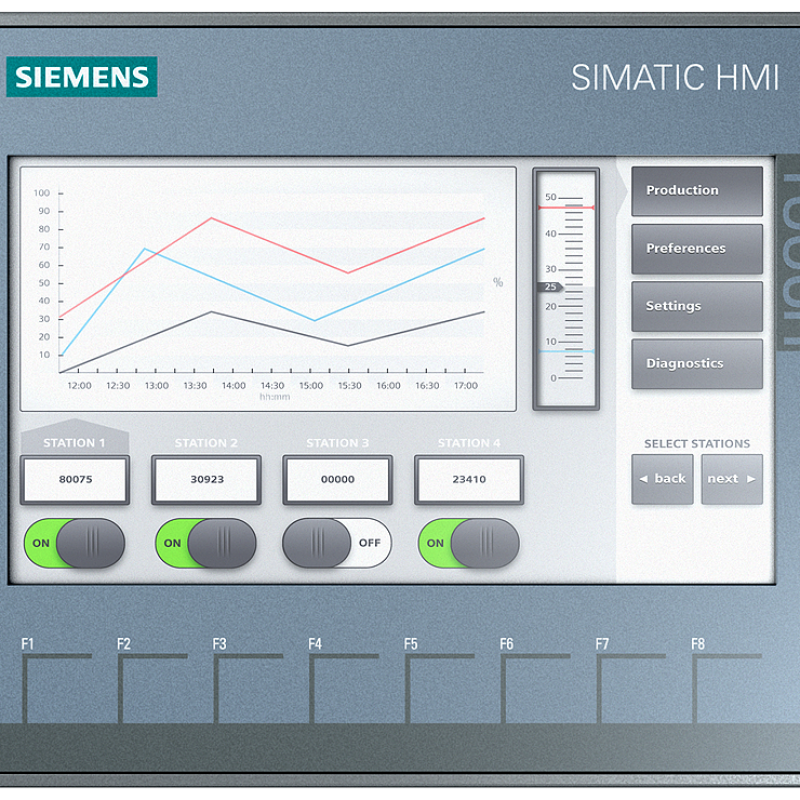
Task: Disable the Station 4 toggle switch
Action: click(469, 543)
